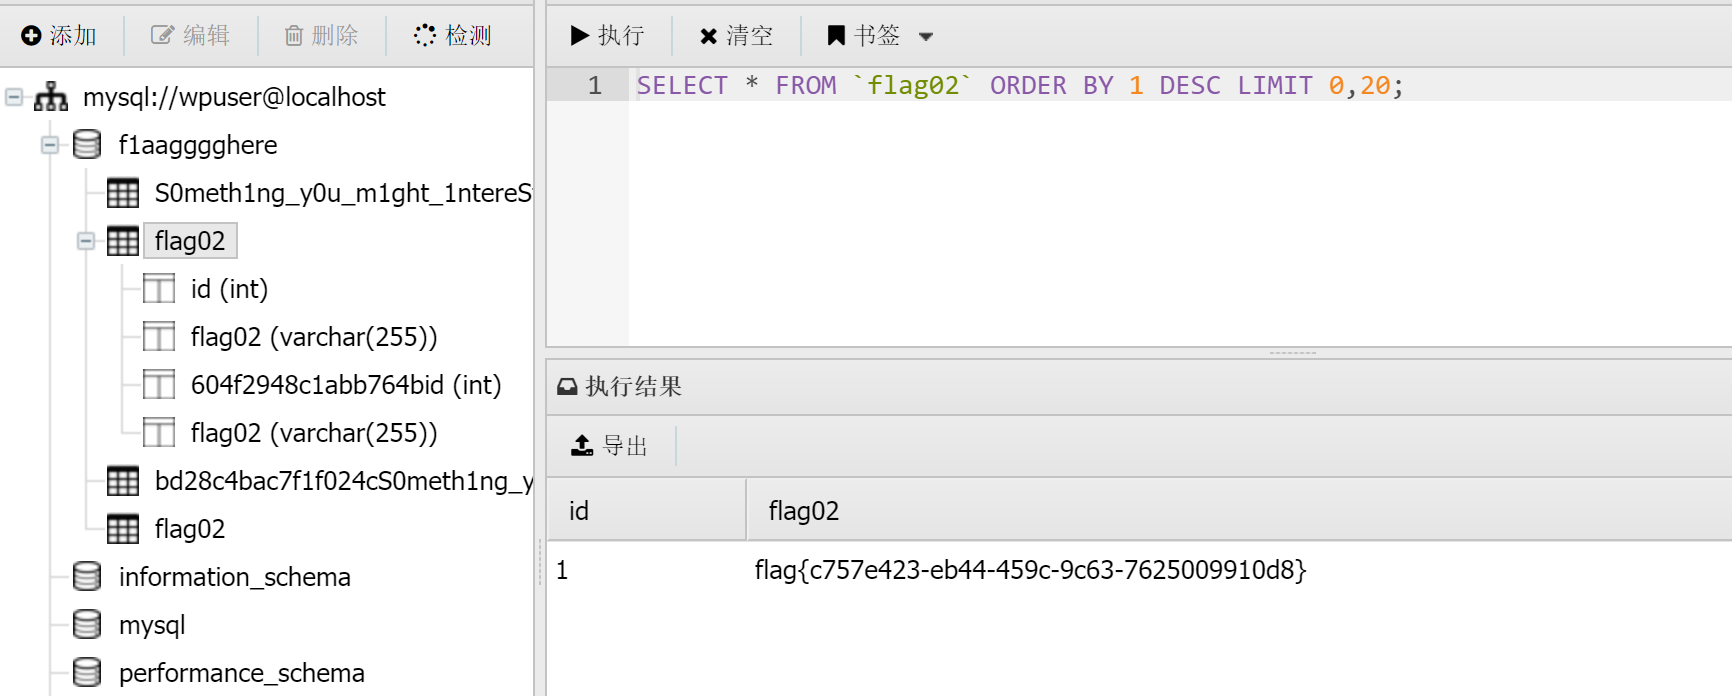Select the 604f2948c1abb764bid (int) column
This screenshot has width=1732, height=696.
346,385
